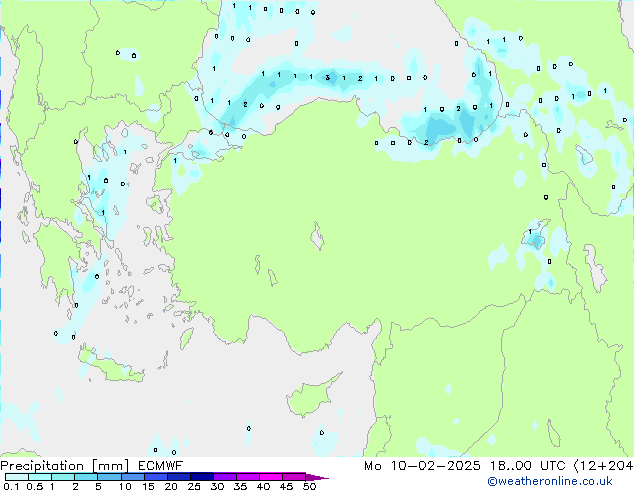Click the 35–40 mm legend color box

coord(248,477)
